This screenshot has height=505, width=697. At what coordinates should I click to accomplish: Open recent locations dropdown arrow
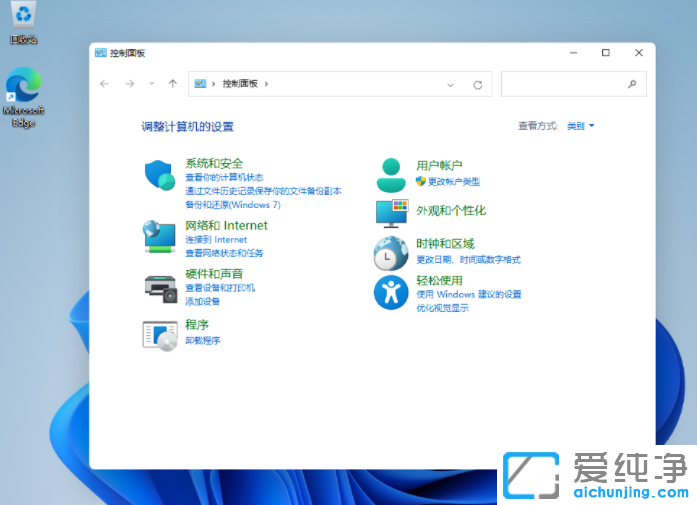tap(152, 84)
